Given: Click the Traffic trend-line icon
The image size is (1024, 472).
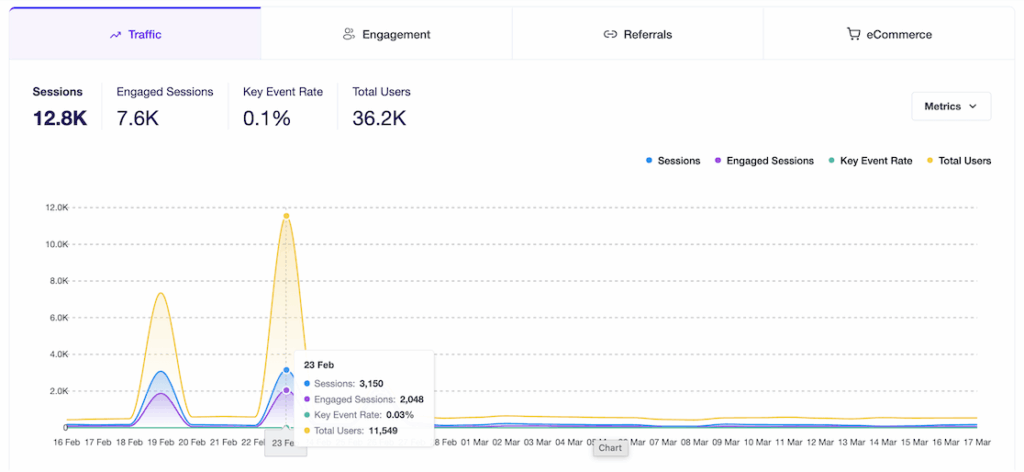Looking at the screenshot, I should (116, 35).
